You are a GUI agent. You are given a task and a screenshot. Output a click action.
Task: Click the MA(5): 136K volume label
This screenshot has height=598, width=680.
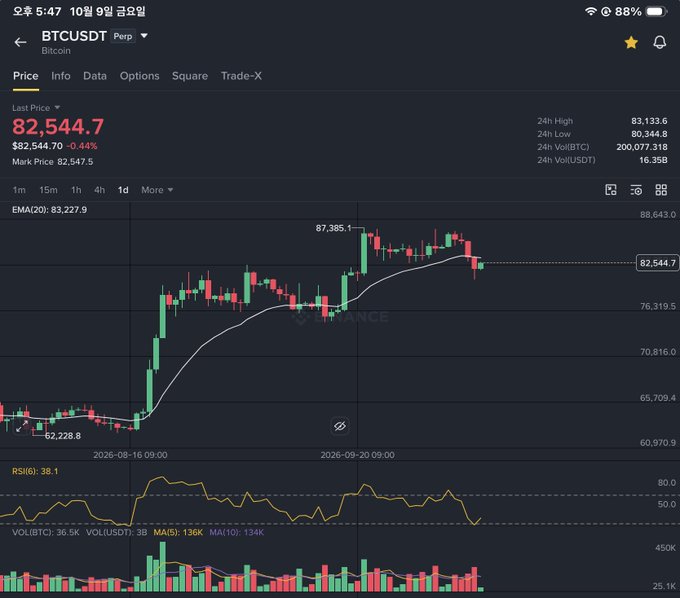point(178,532)
